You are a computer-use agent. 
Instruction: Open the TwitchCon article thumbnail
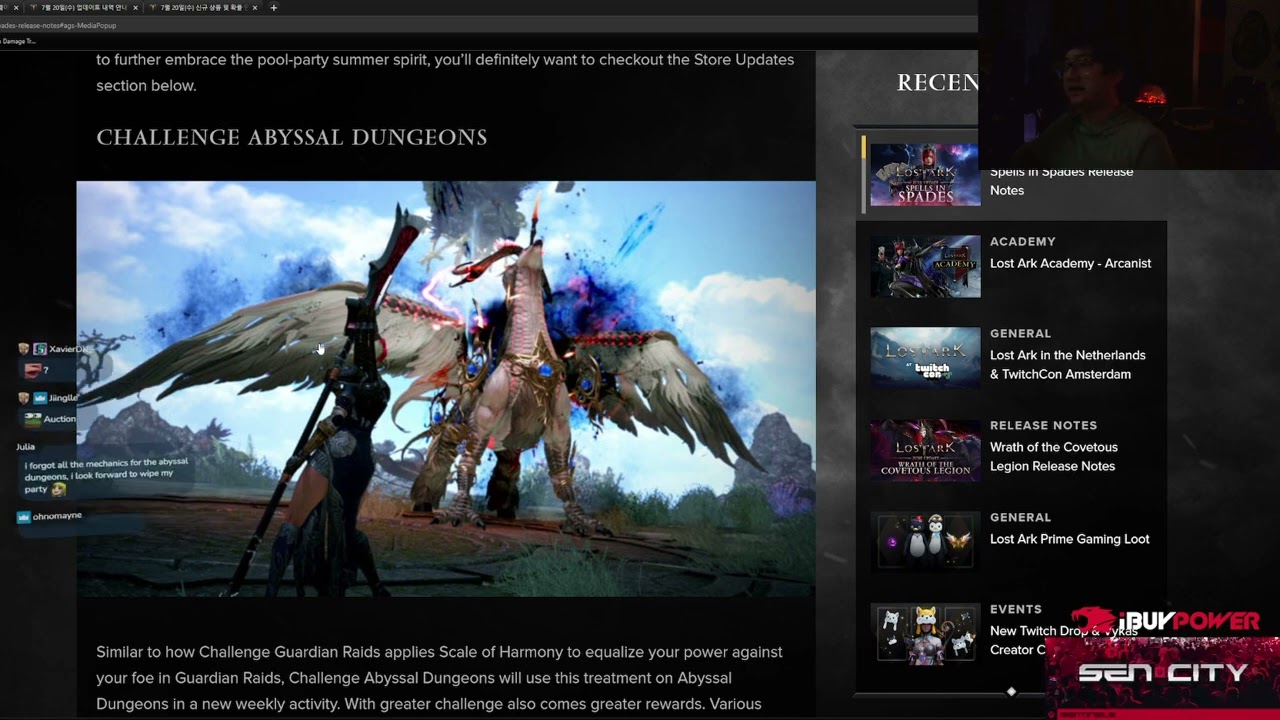click(x=925, y=359)
